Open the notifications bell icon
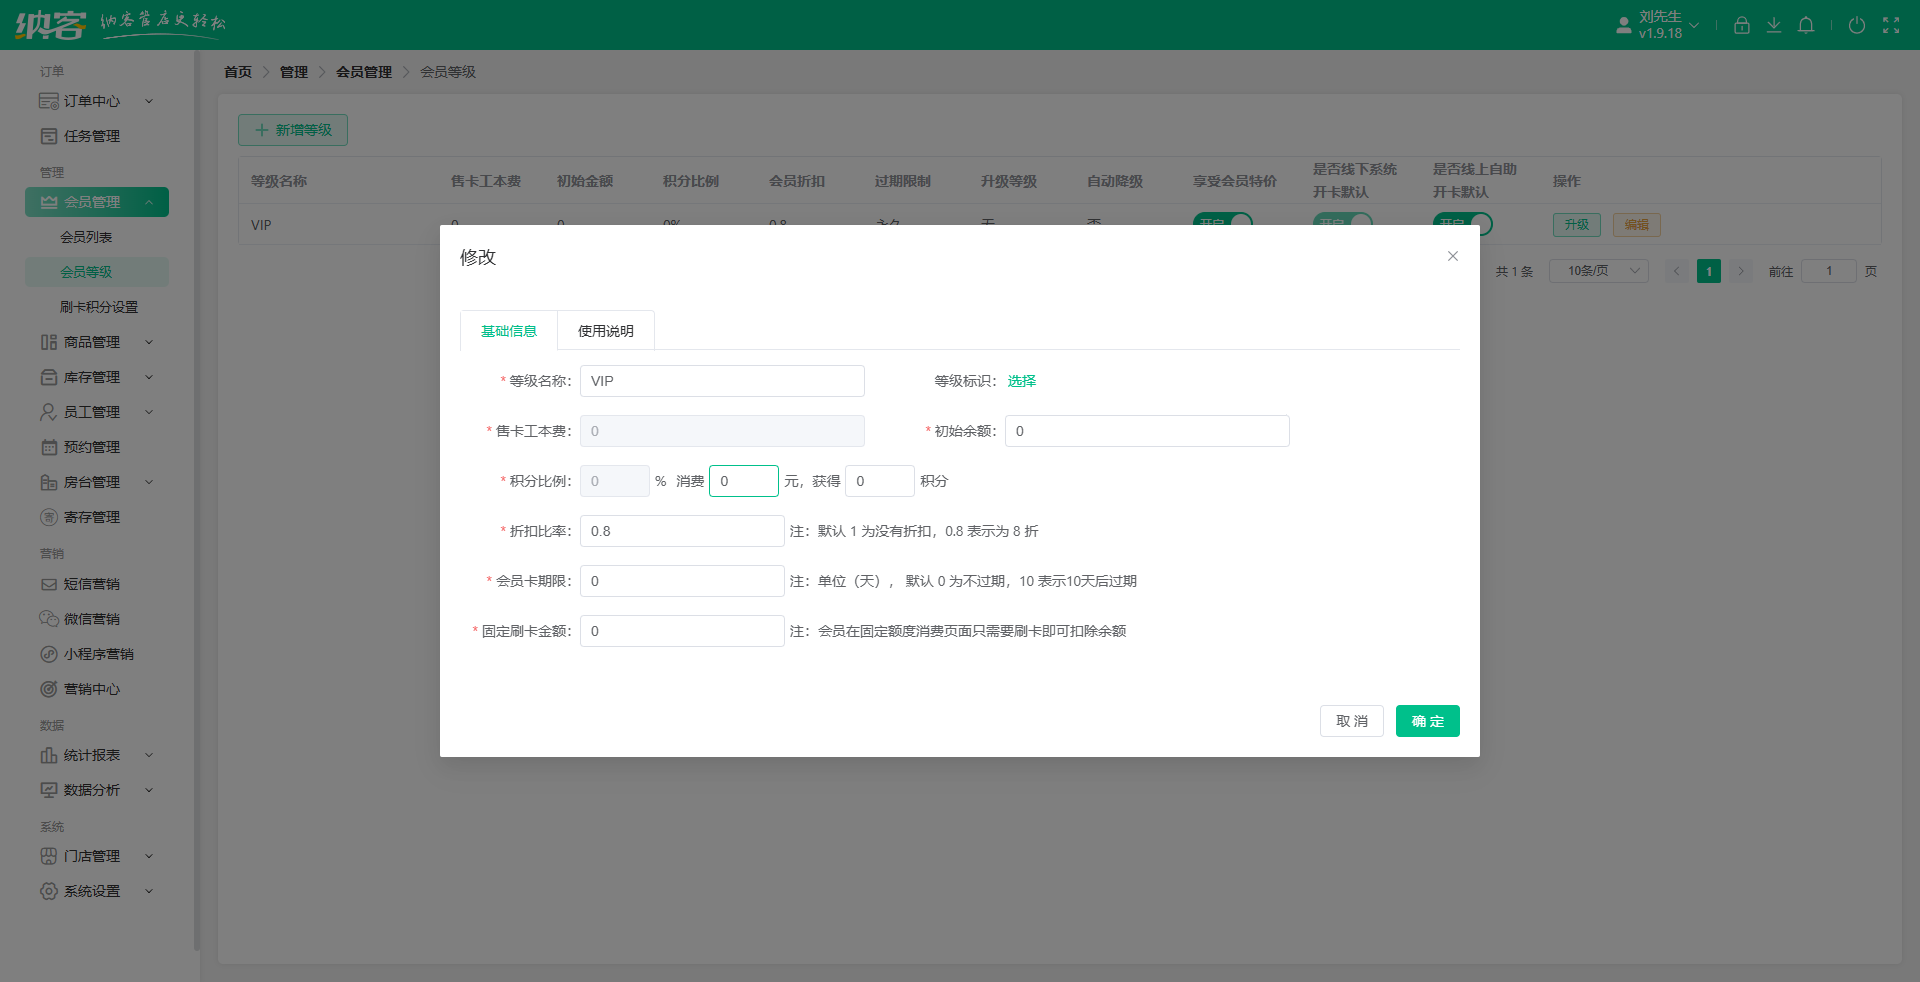Viewport: 1920px width, 982px height. [1806, 25]
